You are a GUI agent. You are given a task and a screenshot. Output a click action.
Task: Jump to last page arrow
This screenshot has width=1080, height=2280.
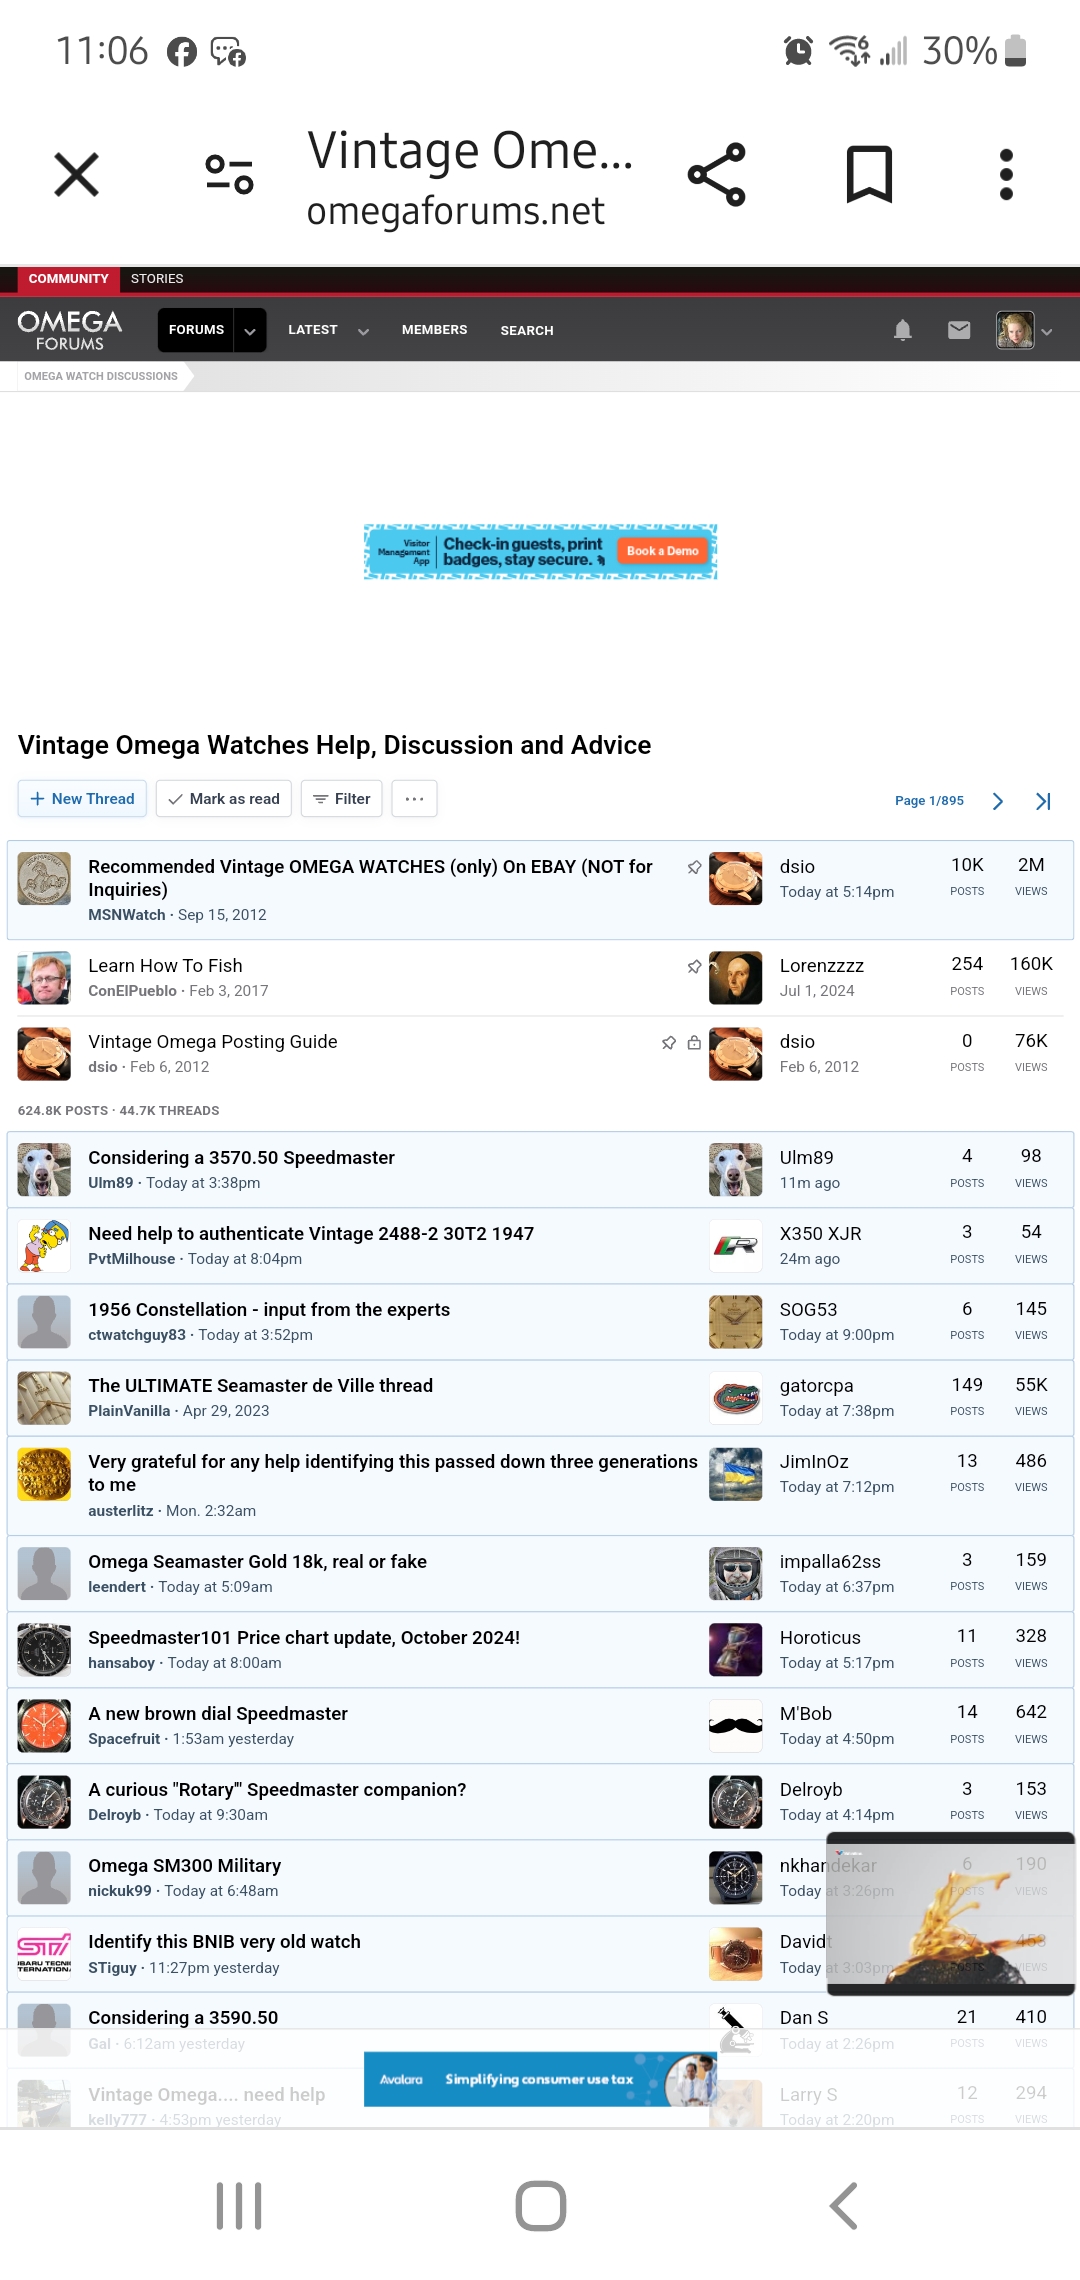pos(1043,801)
